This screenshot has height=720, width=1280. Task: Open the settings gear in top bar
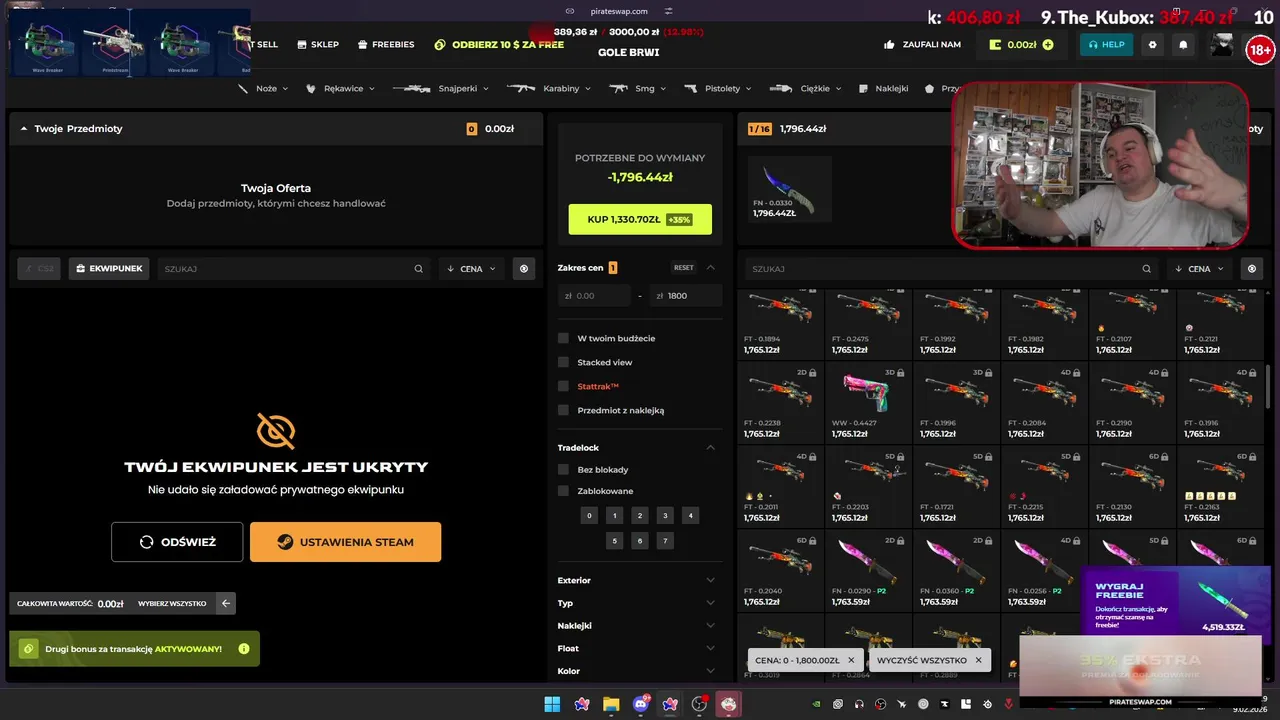point(1152,45)
